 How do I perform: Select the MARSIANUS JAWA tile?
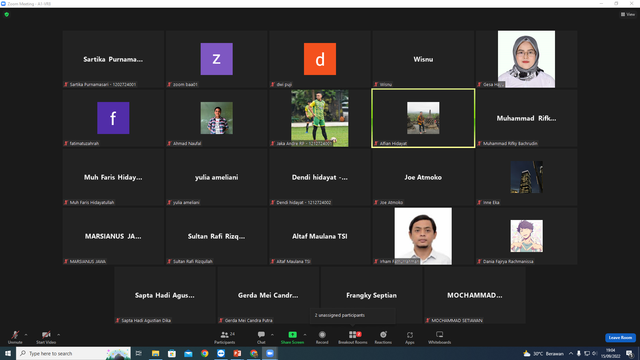(x=113, y=236)
